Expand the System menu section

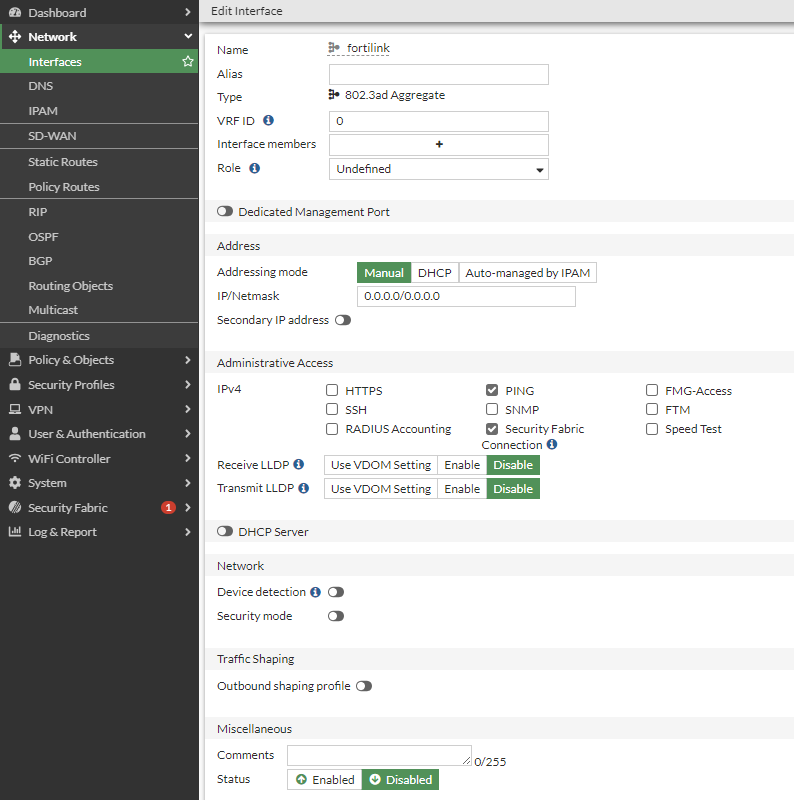click(x=99, y=483)
